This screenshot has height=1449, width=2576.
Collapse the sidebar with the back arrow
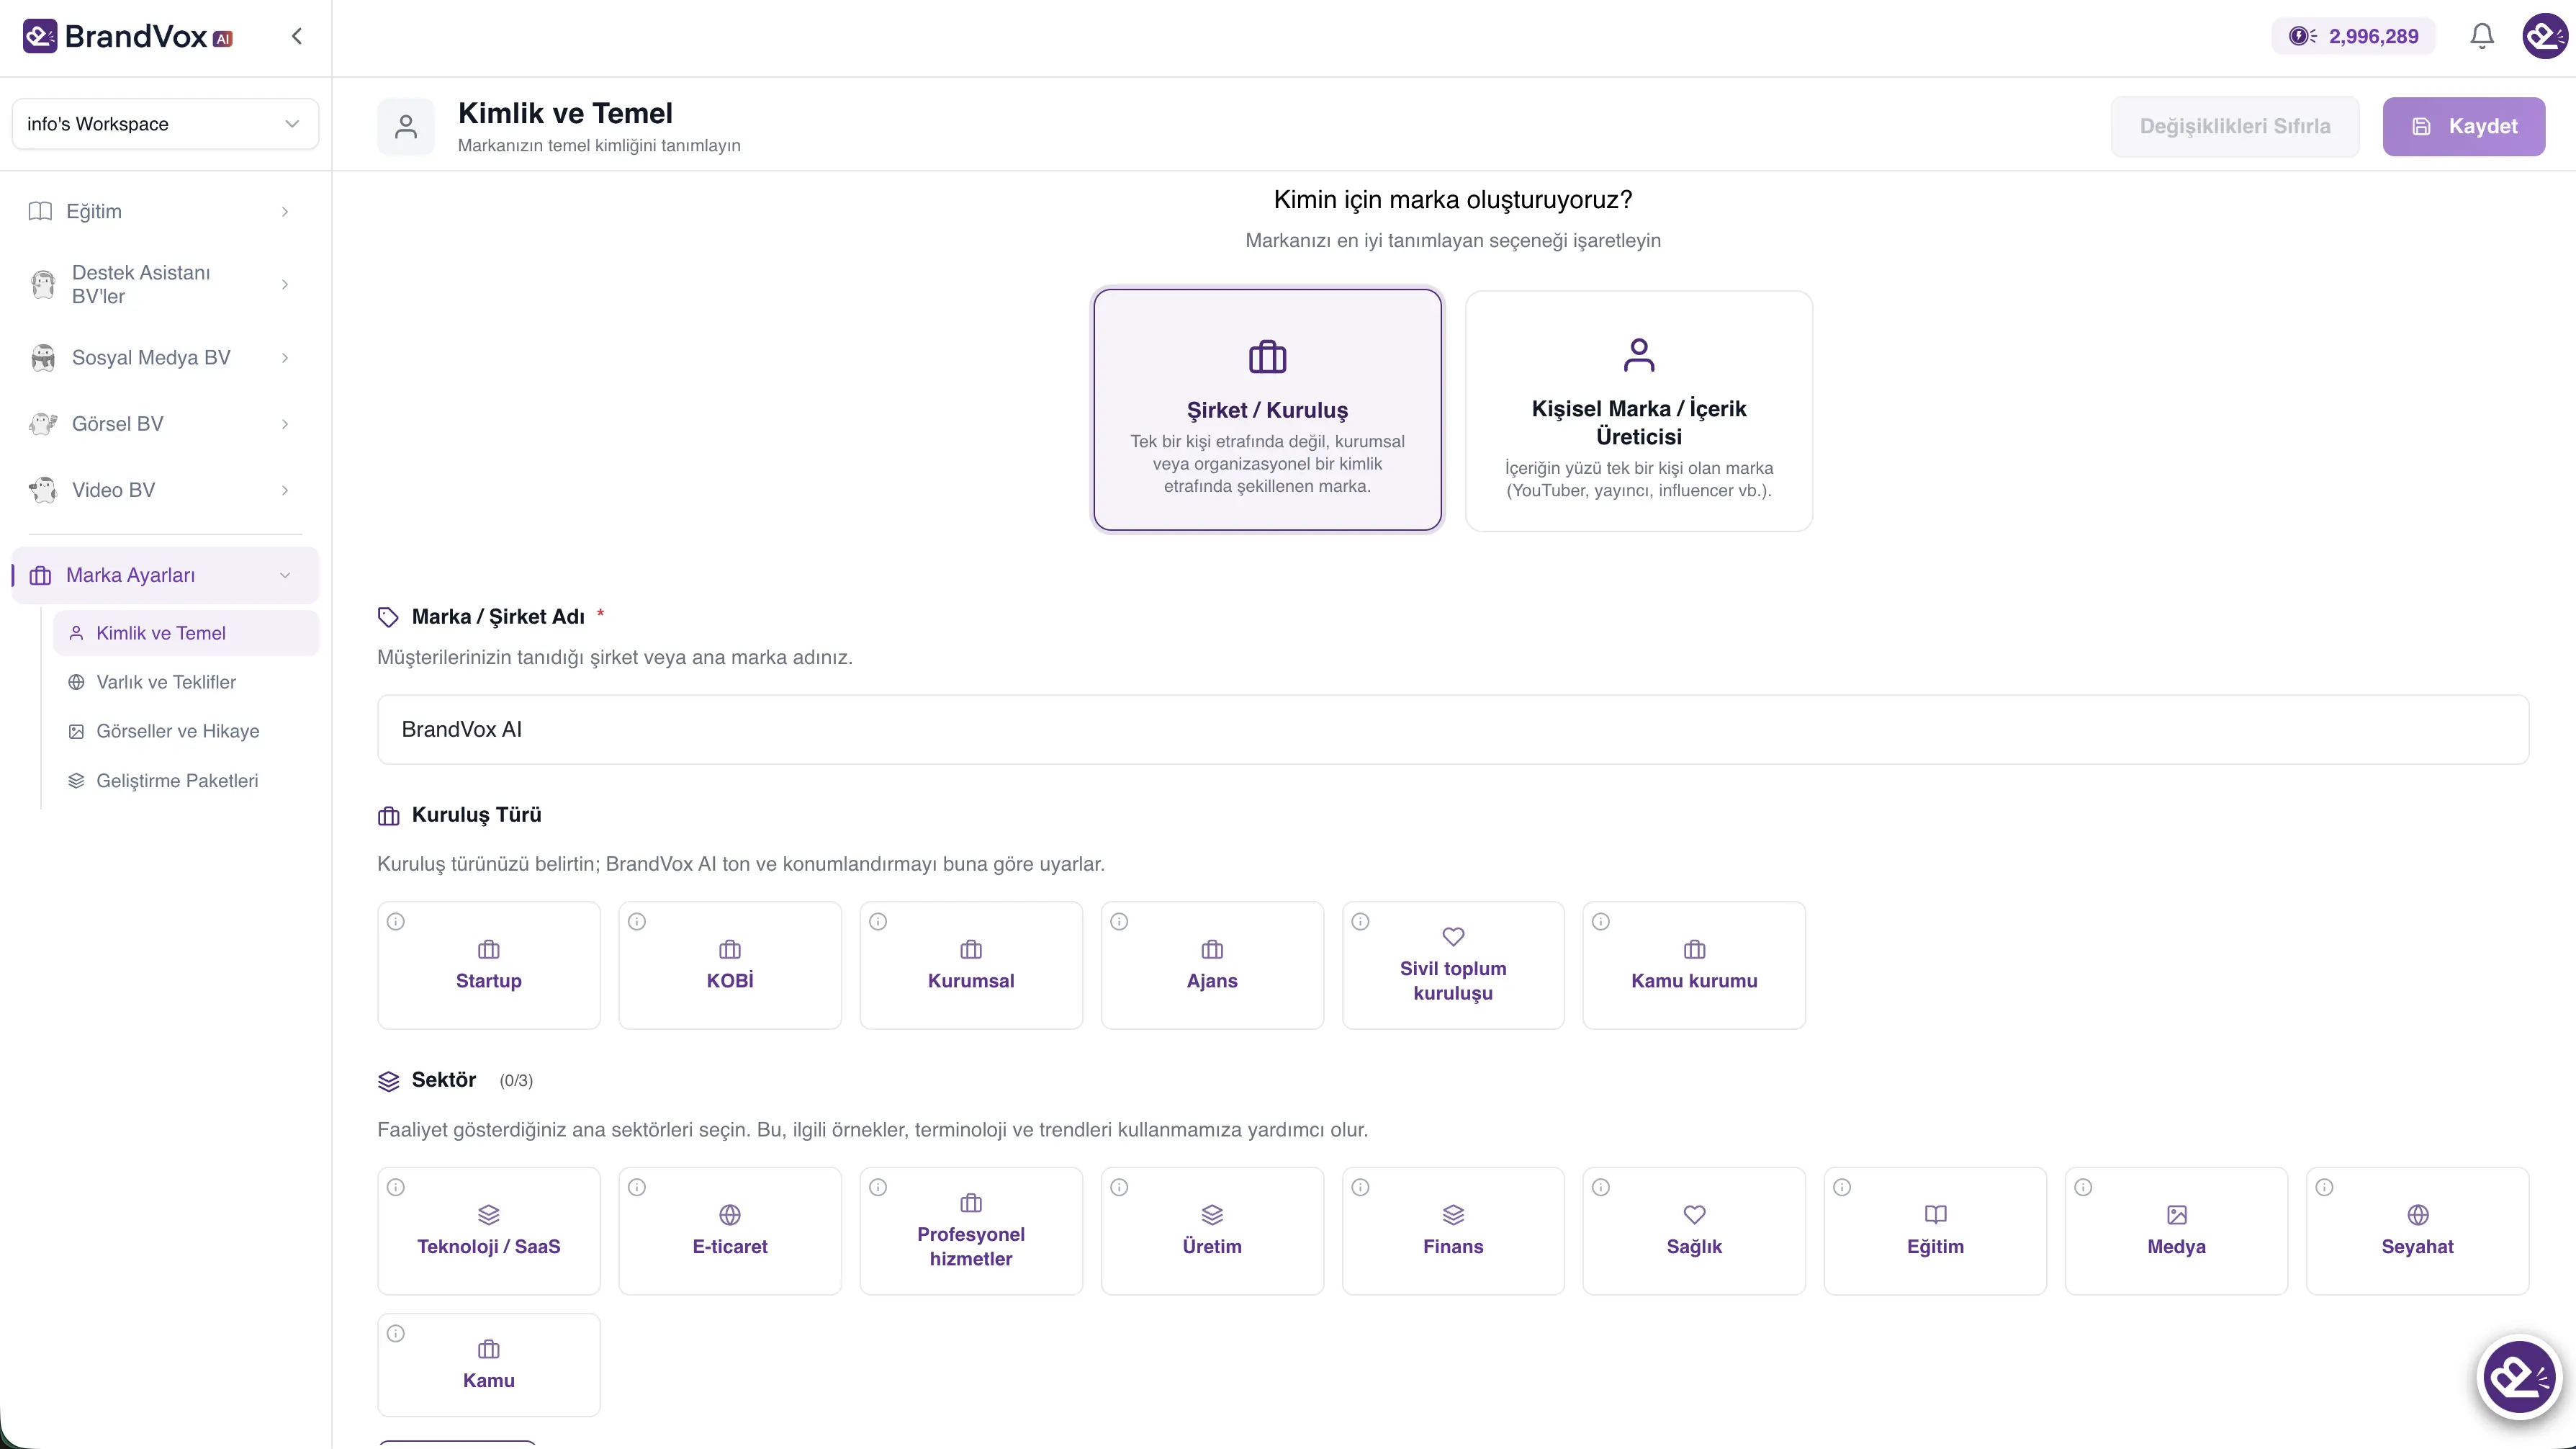click(297, 37)
